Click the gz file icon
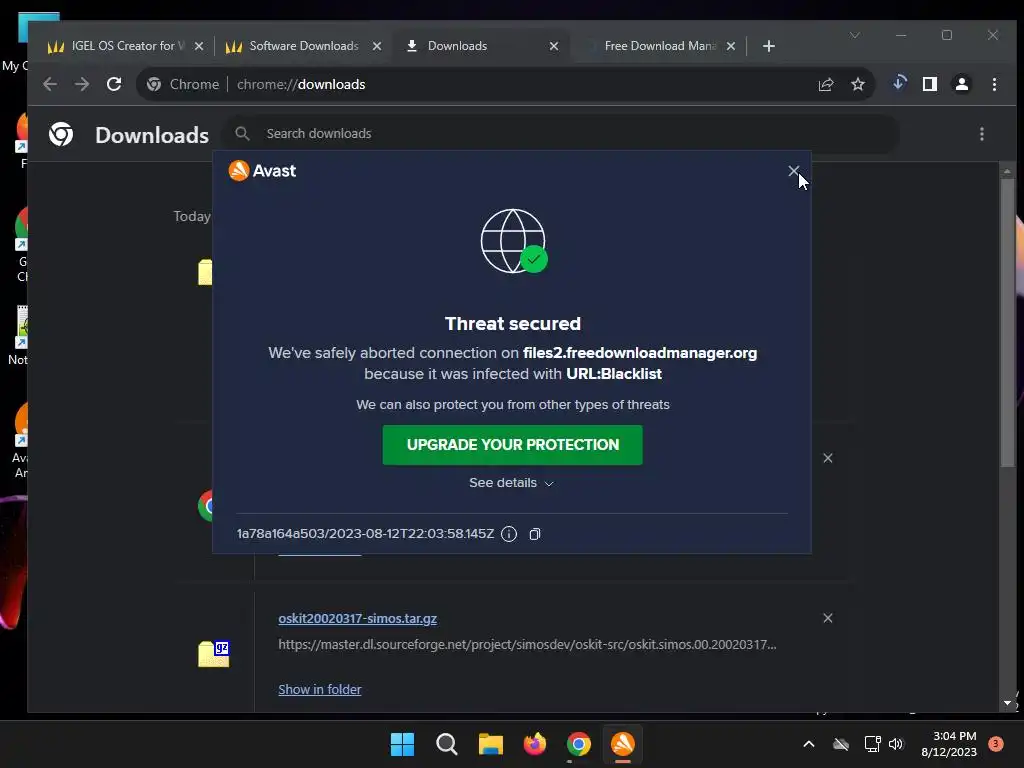The width and height of the screenshot is (1024, 768). [x=214, y=653]
